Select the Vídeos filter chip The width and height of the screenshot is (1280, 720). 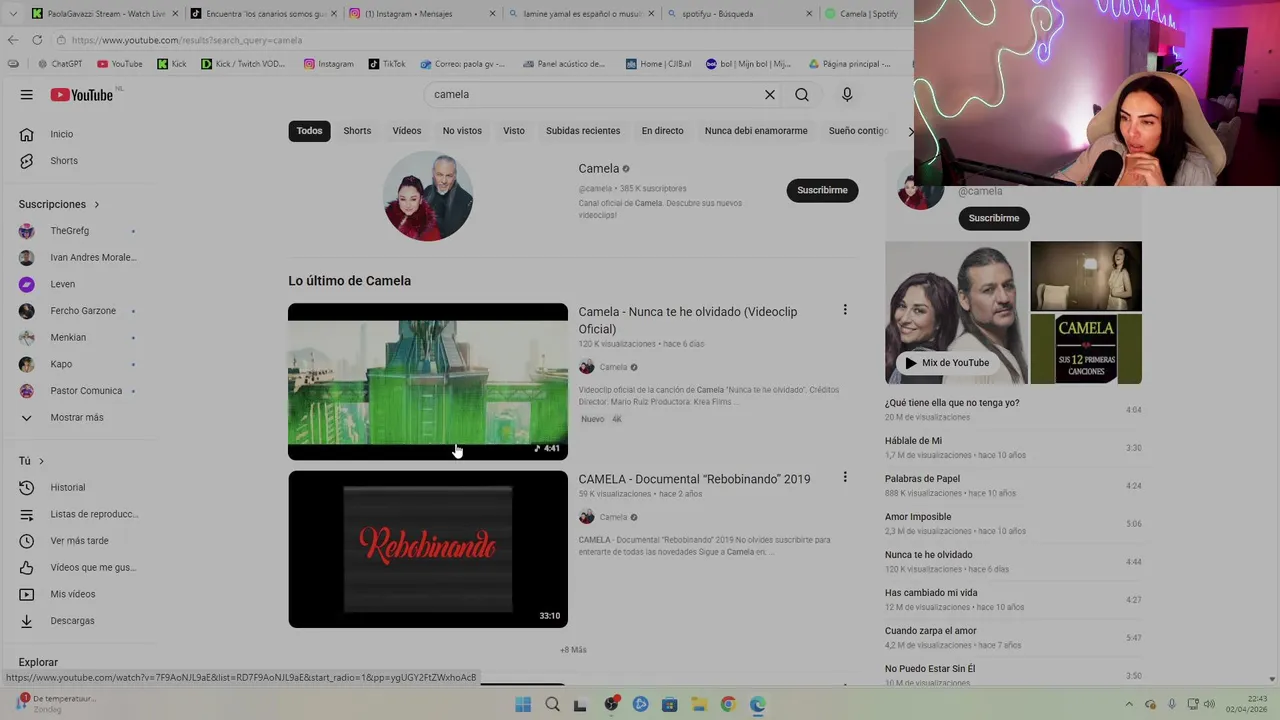click(x=407, y=131)
